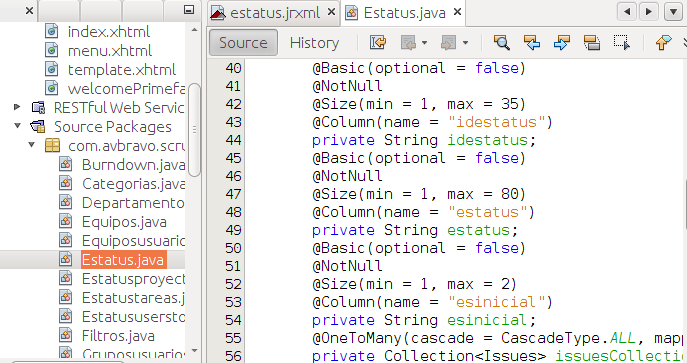Click the "esinicial" column name string
The image size is (687, 363).
point(496,302)
